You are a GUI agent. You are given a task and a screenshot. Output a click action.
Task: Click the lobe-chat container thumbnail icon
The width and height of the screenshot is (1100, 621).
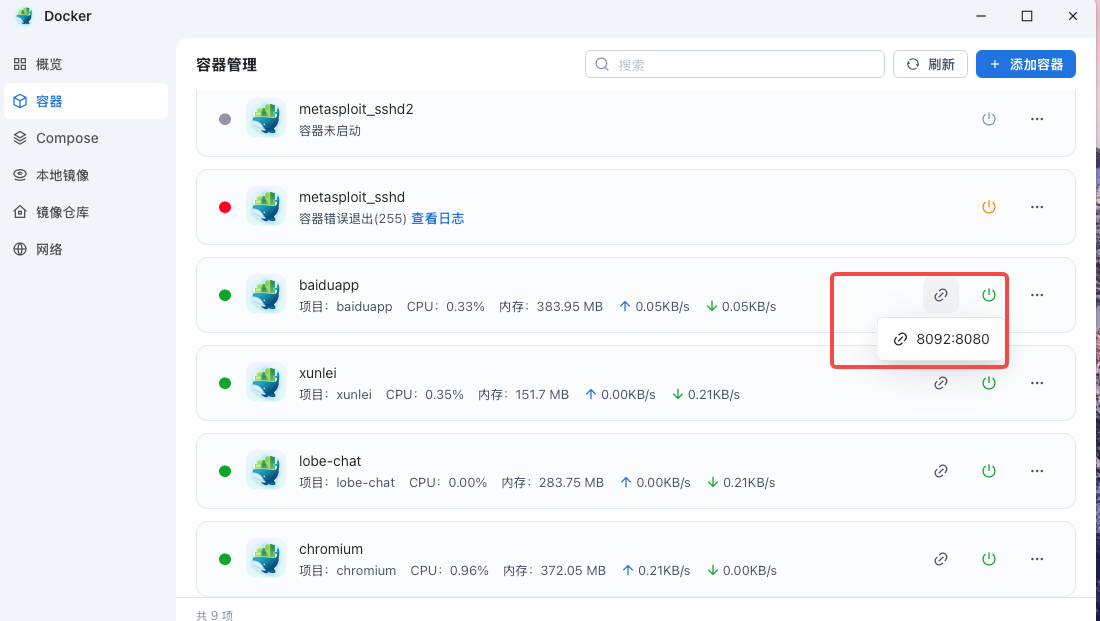point(266,470)
